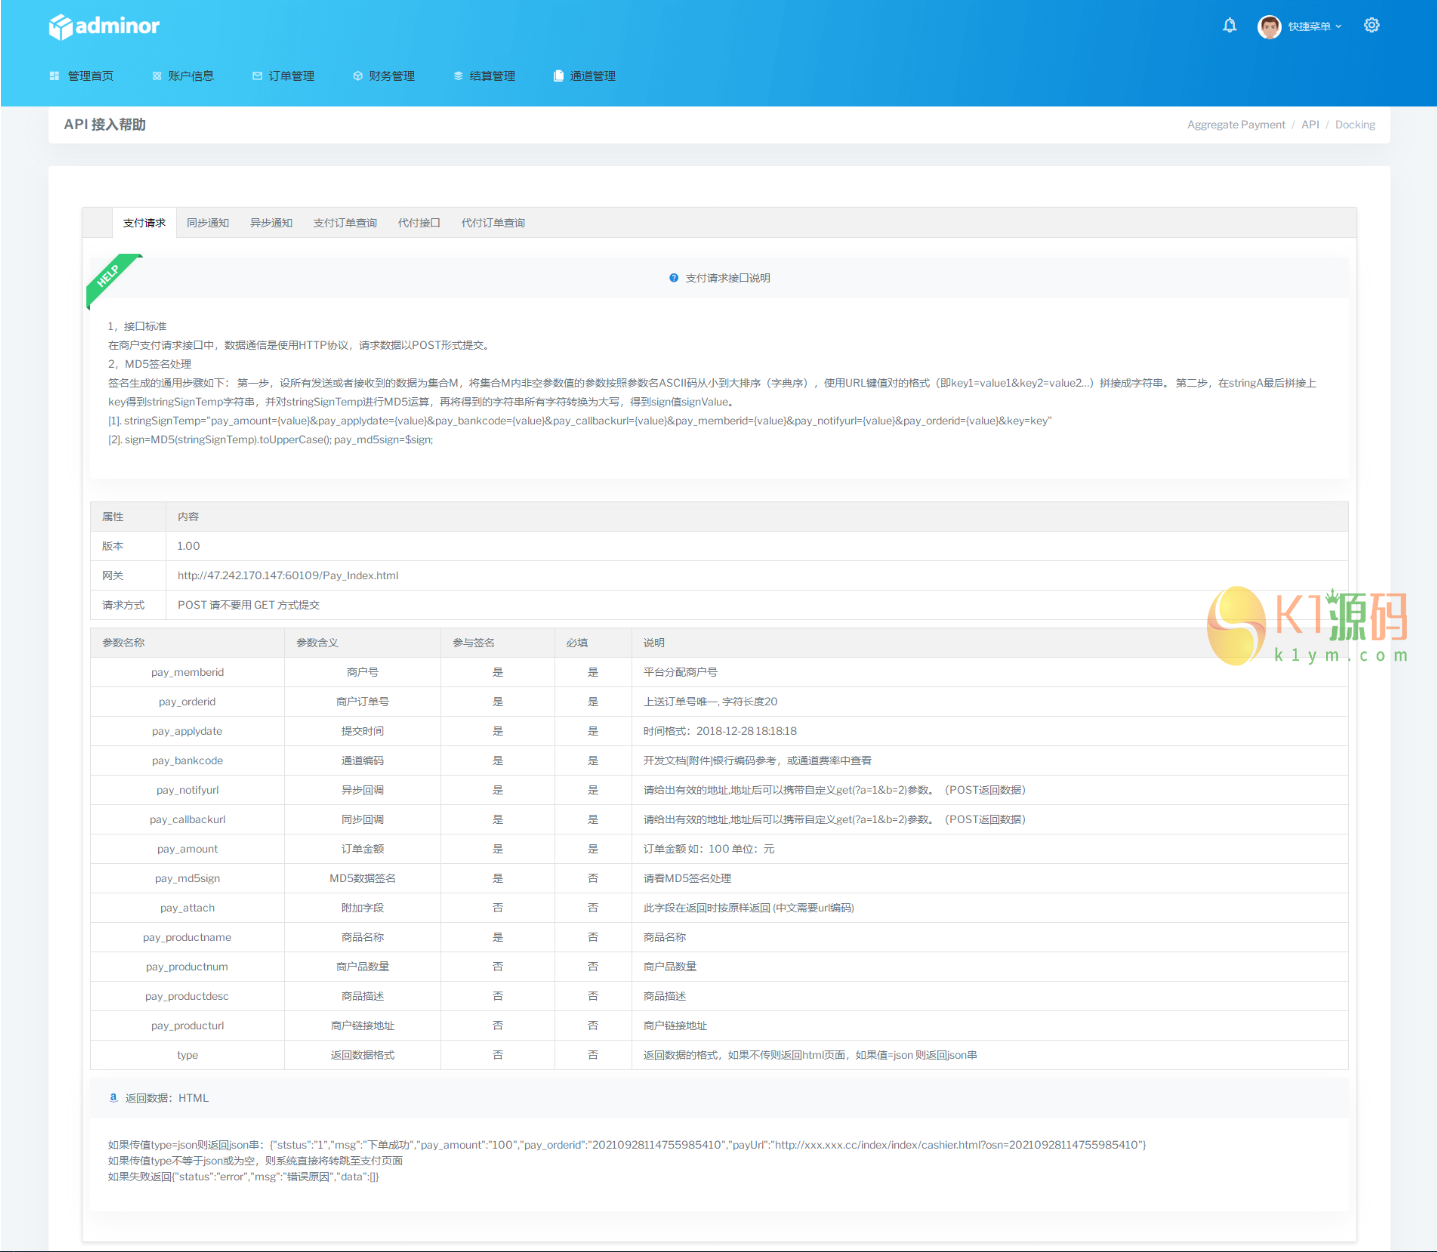The width and height of the screenshot is (1437, 1252).
Task: Click the API breadcrumb link
Action: tap(1310, 125)
